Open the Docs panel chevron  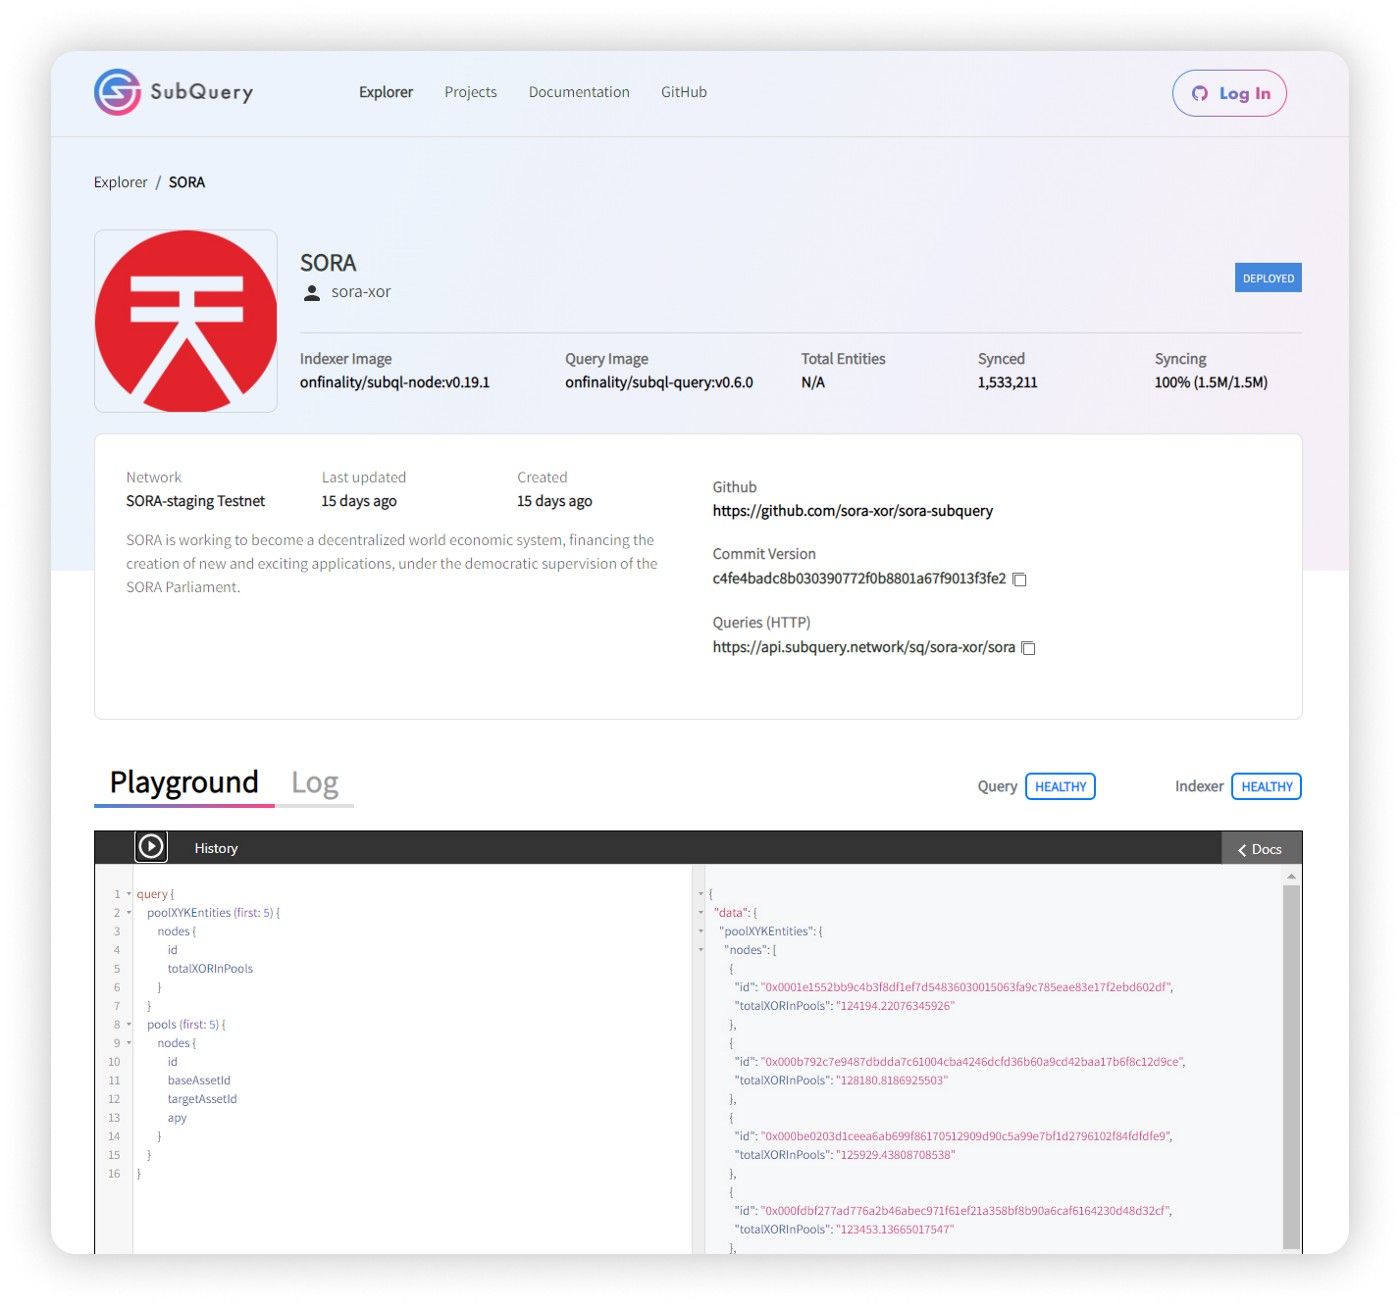[x=1243, y=849]
